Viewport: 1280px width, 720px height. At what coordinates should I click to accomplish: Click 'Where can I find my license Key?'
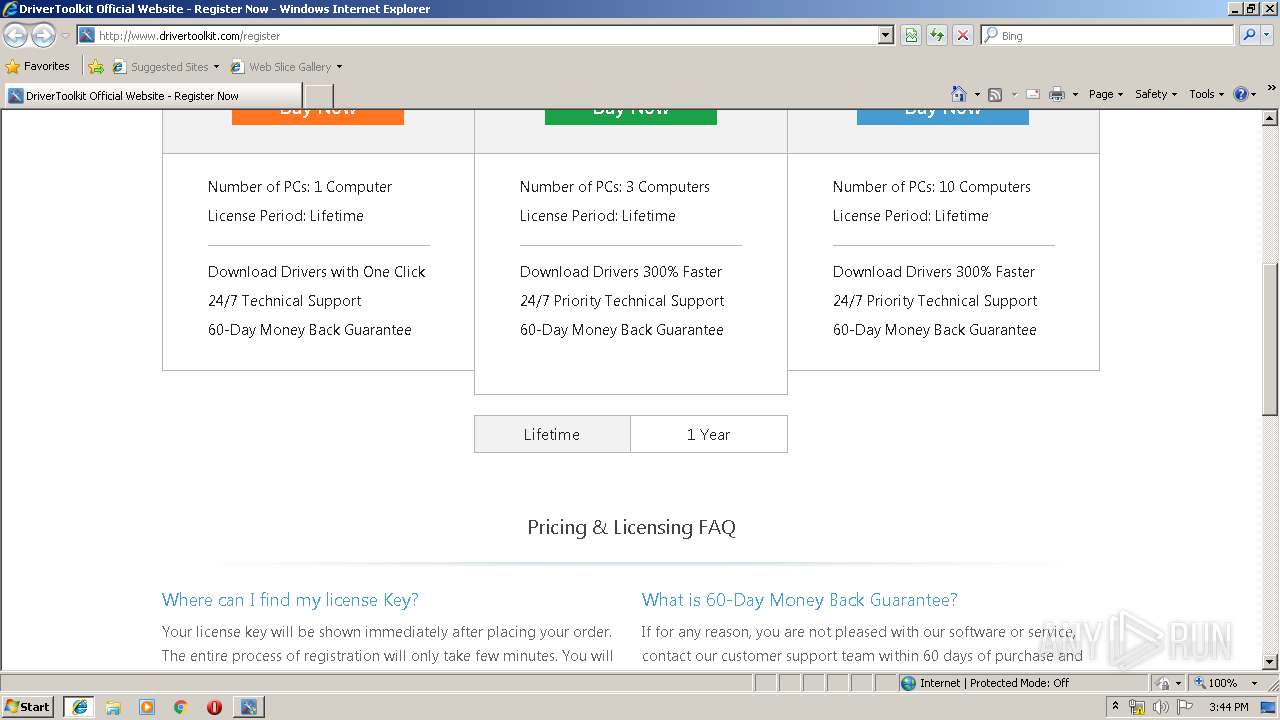pyautogui.click(x=290, y=600)
